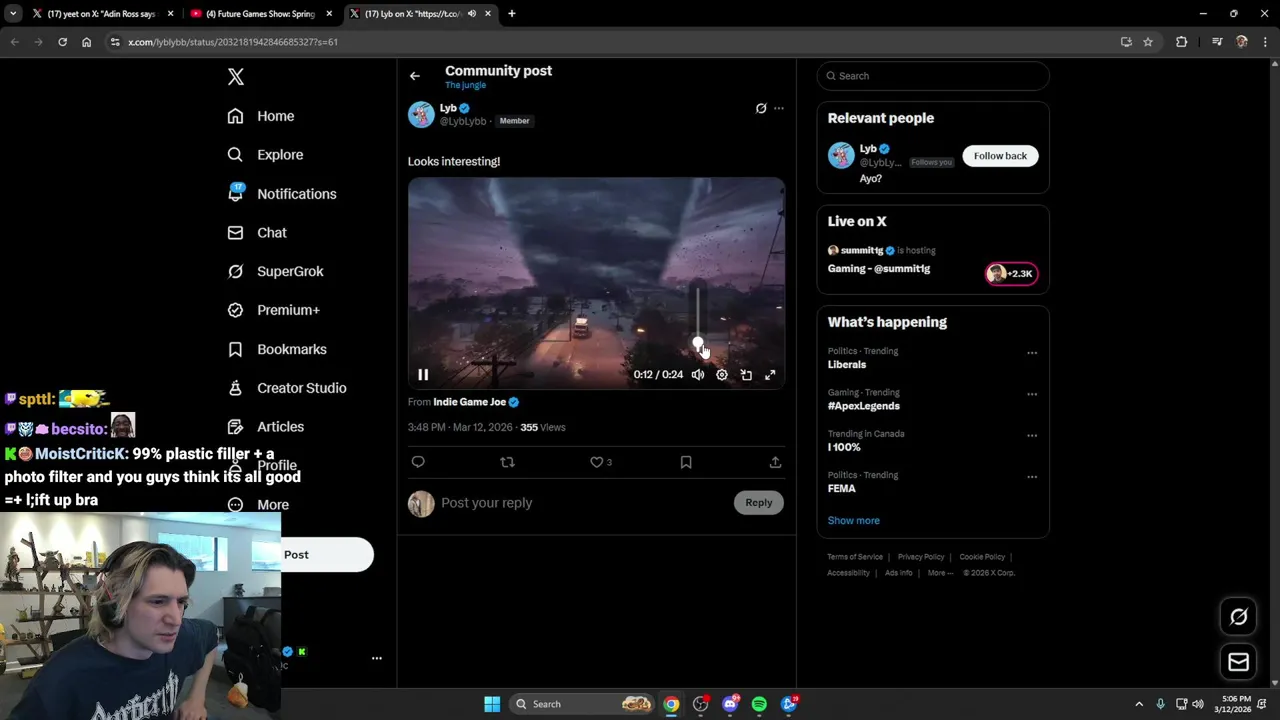Click the Reply button
Image resolution: width=1280 pixels, height=720 pixels.
[759, 503]
